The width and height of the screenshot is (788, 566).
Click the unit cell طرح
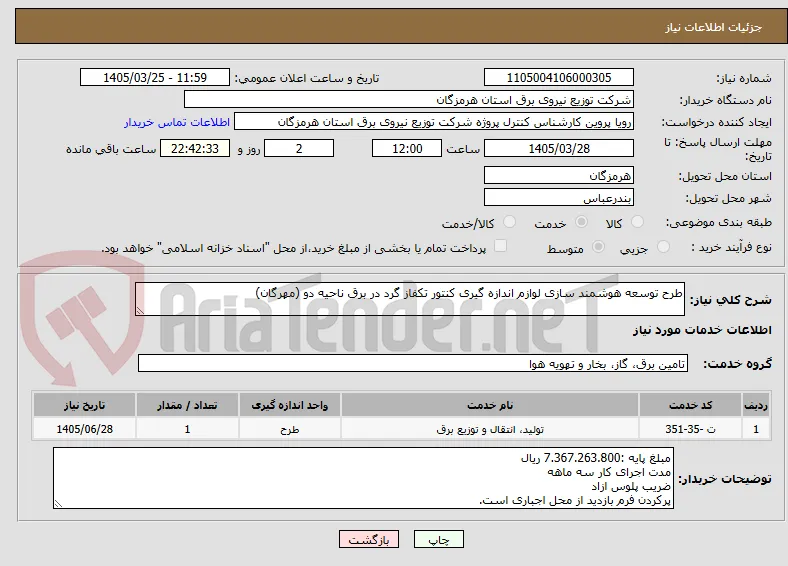pos(290,429)
